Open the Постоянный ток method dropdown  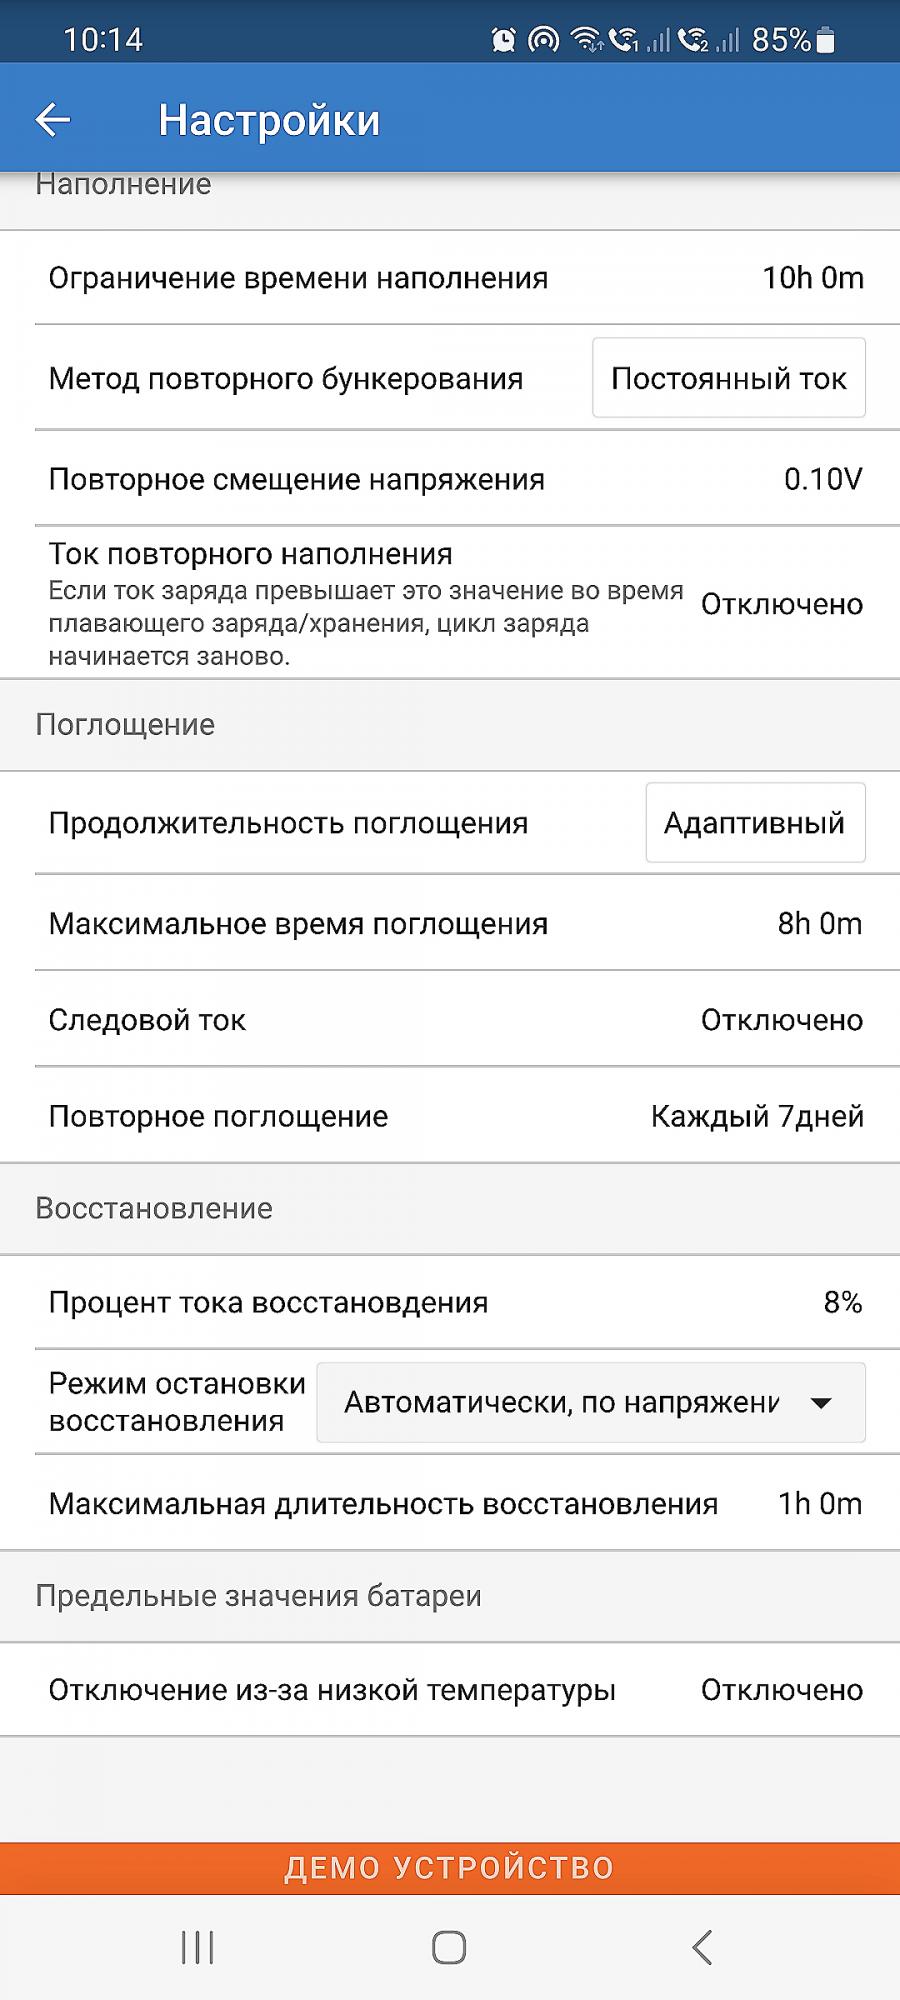point(729,378)
